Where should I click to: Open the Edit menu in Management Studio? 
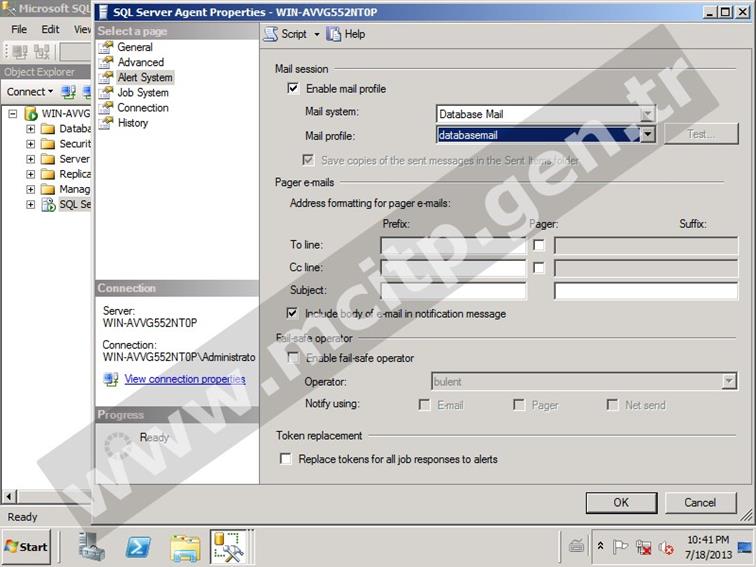point(50,29)
